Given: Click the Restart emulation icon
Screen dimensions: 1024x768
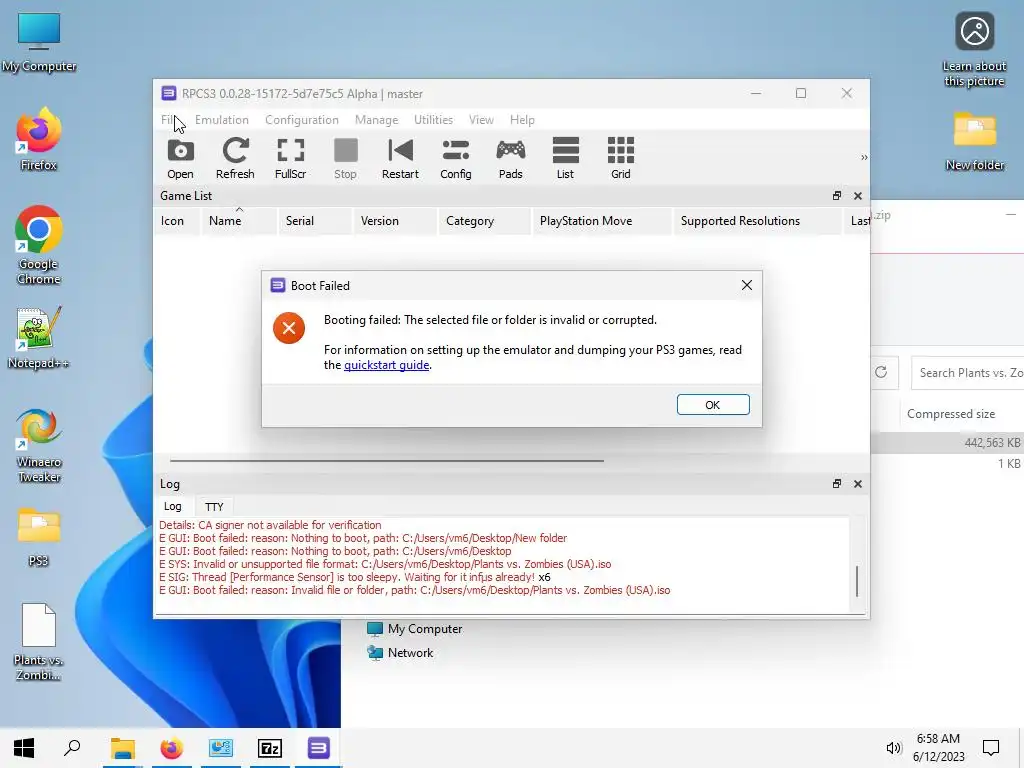Looking at the screenshot, I should (400, 158).
